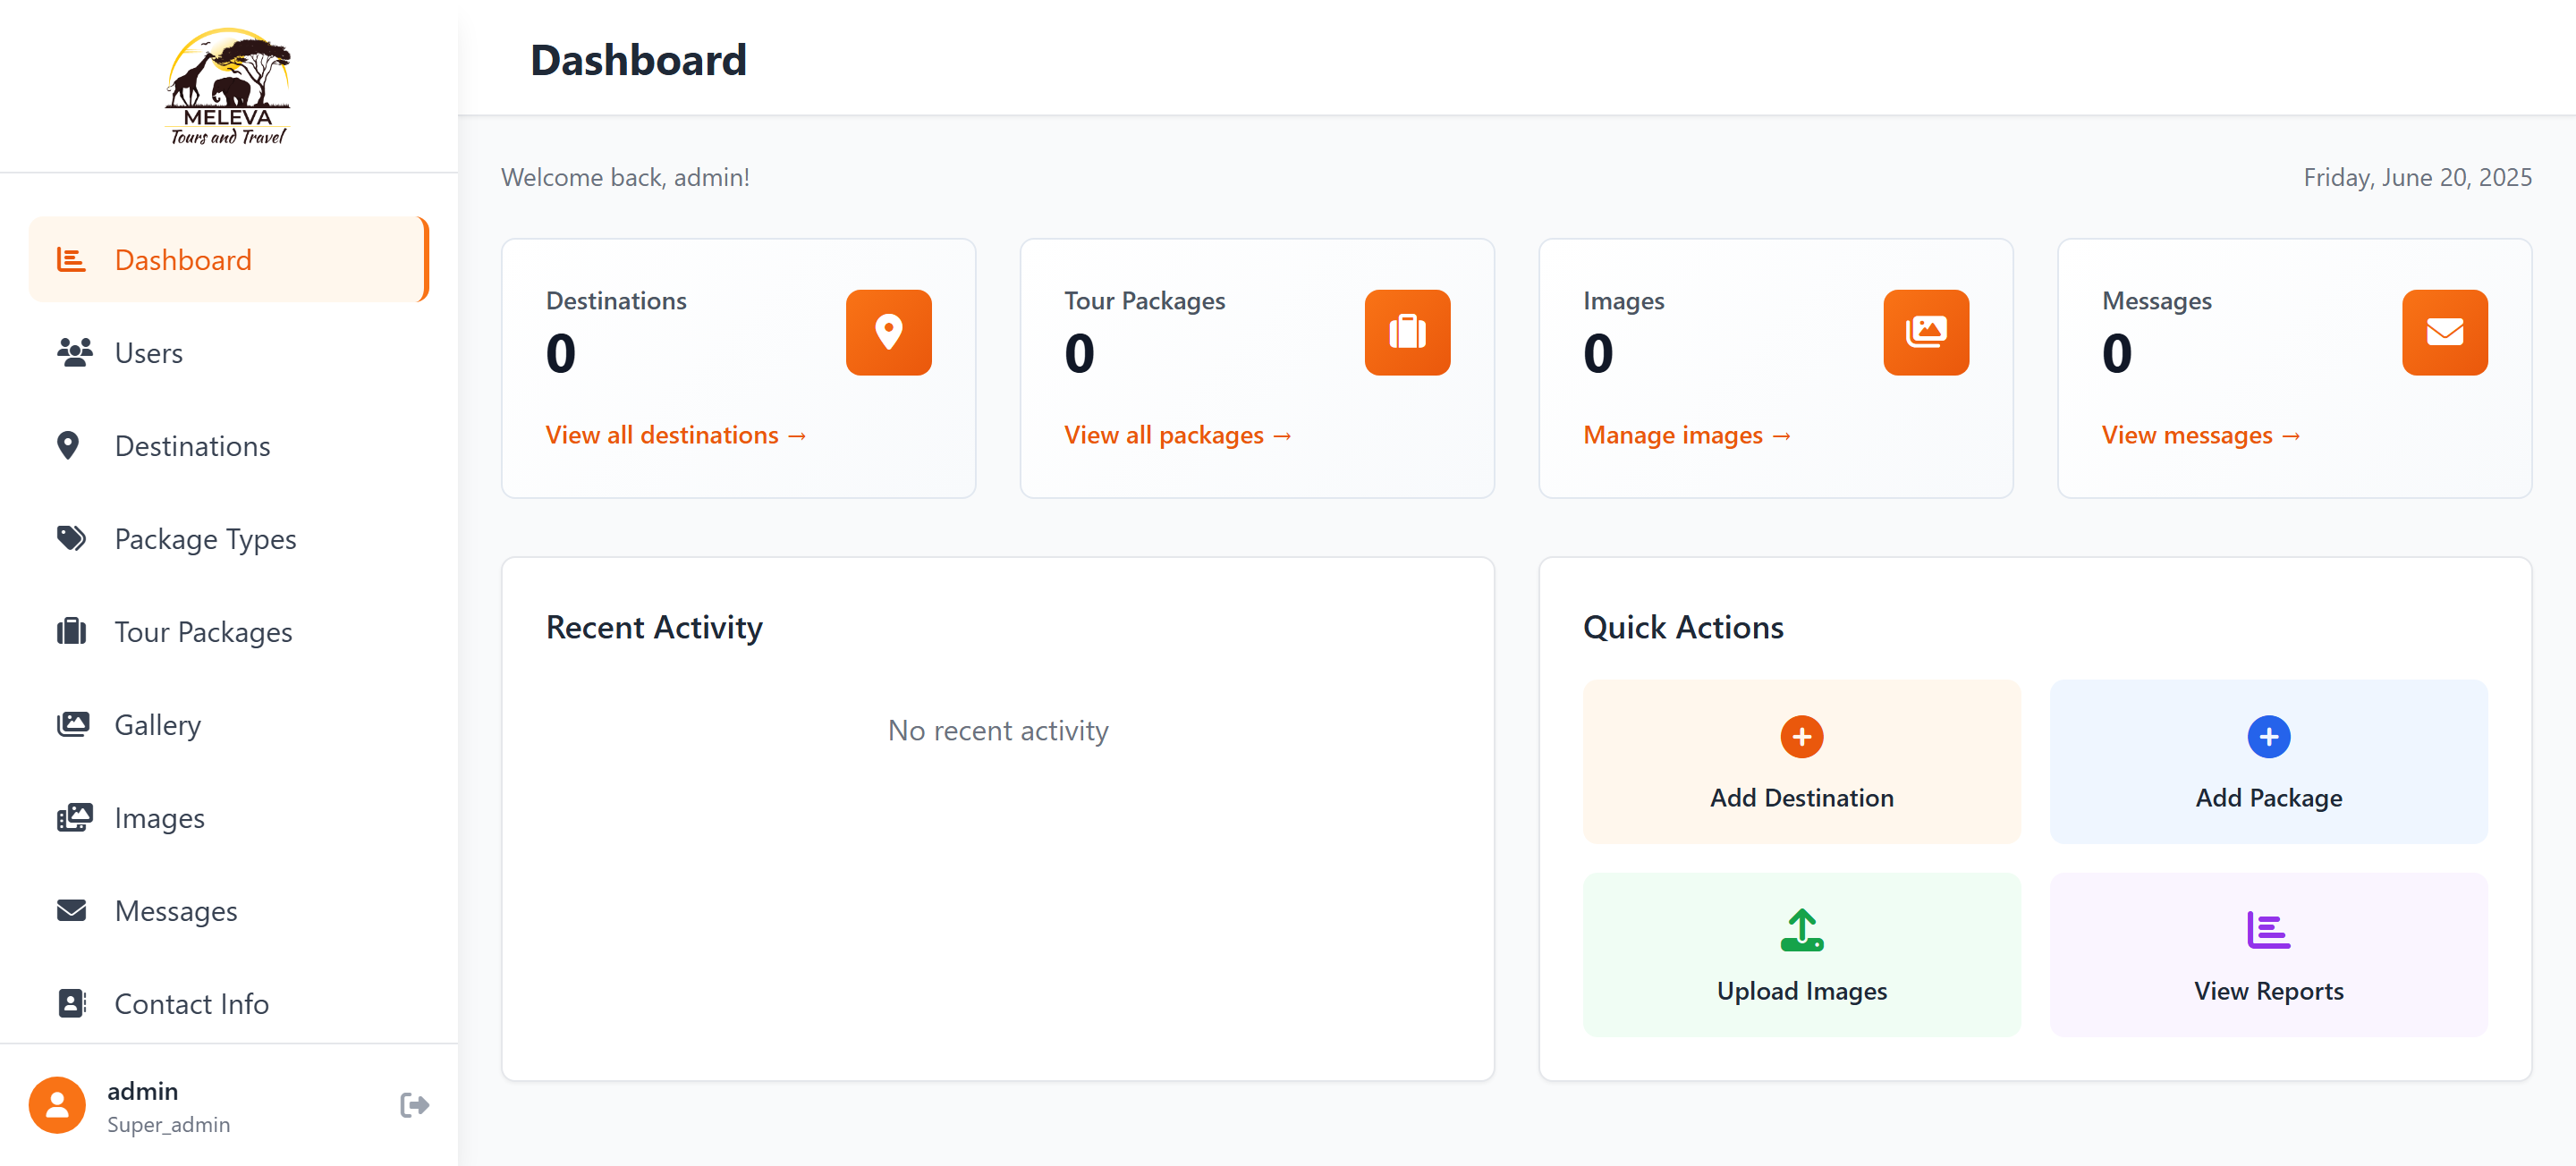
Task: Click the Images count value 0
Action: point(1598,354)
